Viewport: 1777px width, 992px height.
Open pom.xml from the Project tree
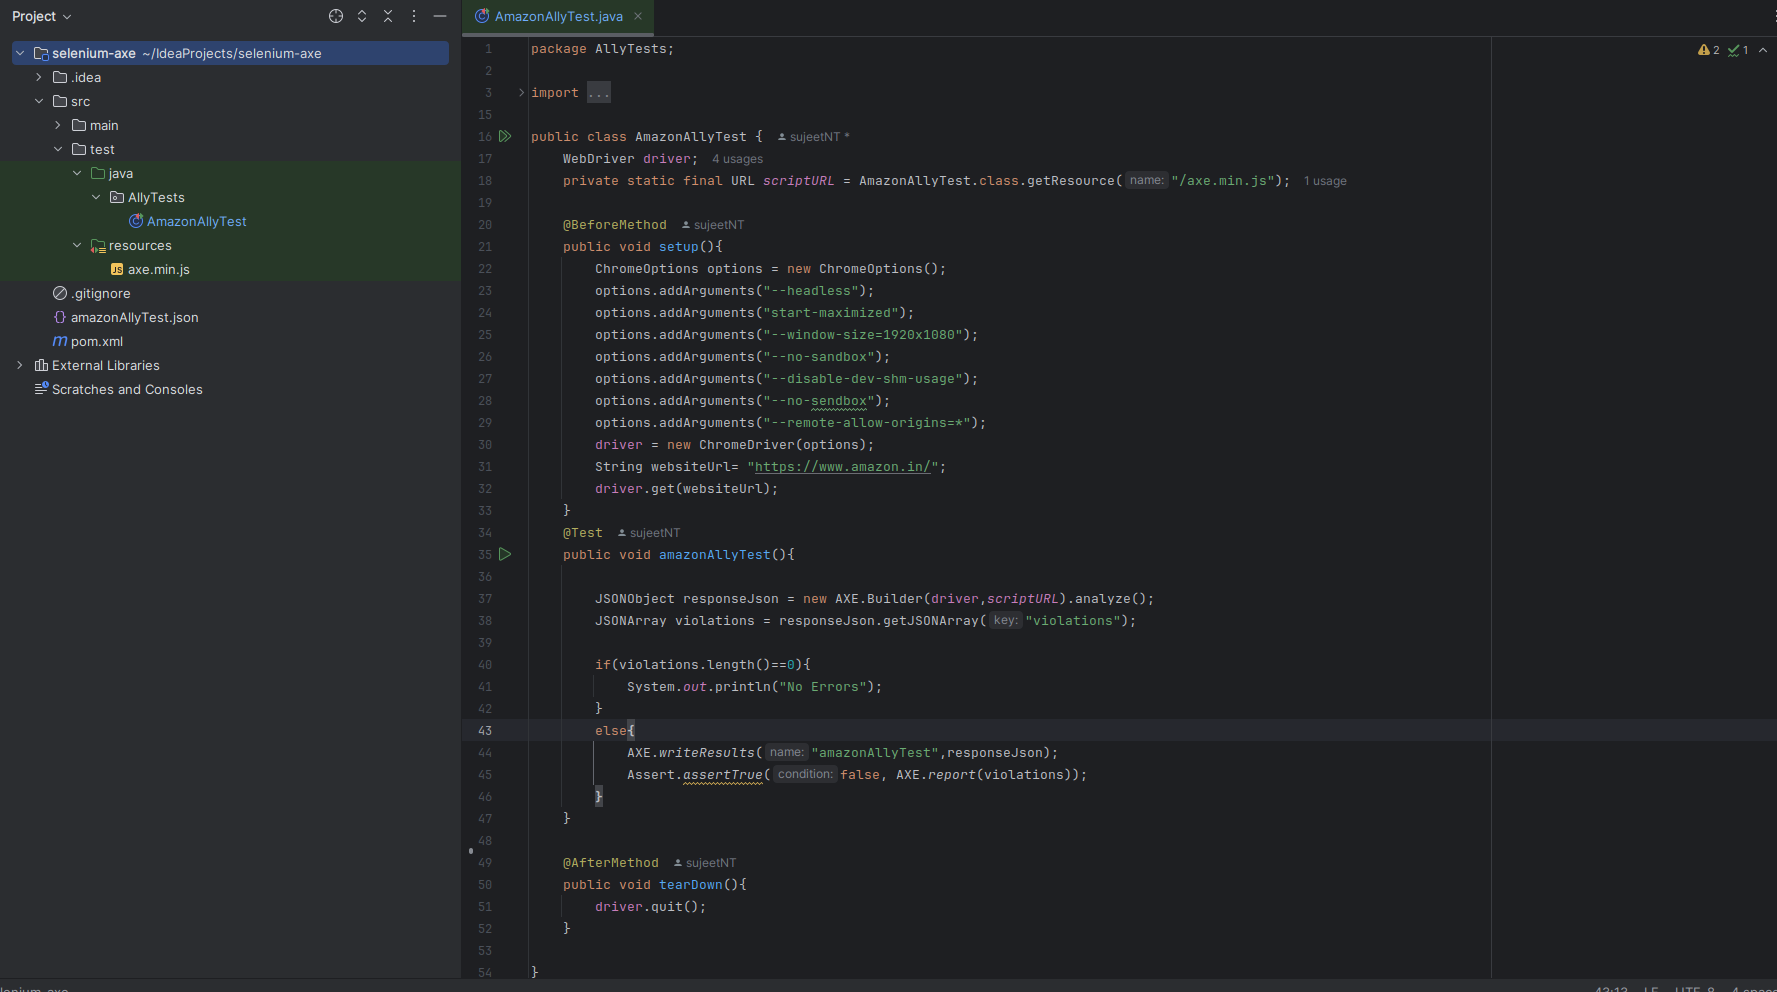pyautogui.click(x=97, y=341)
